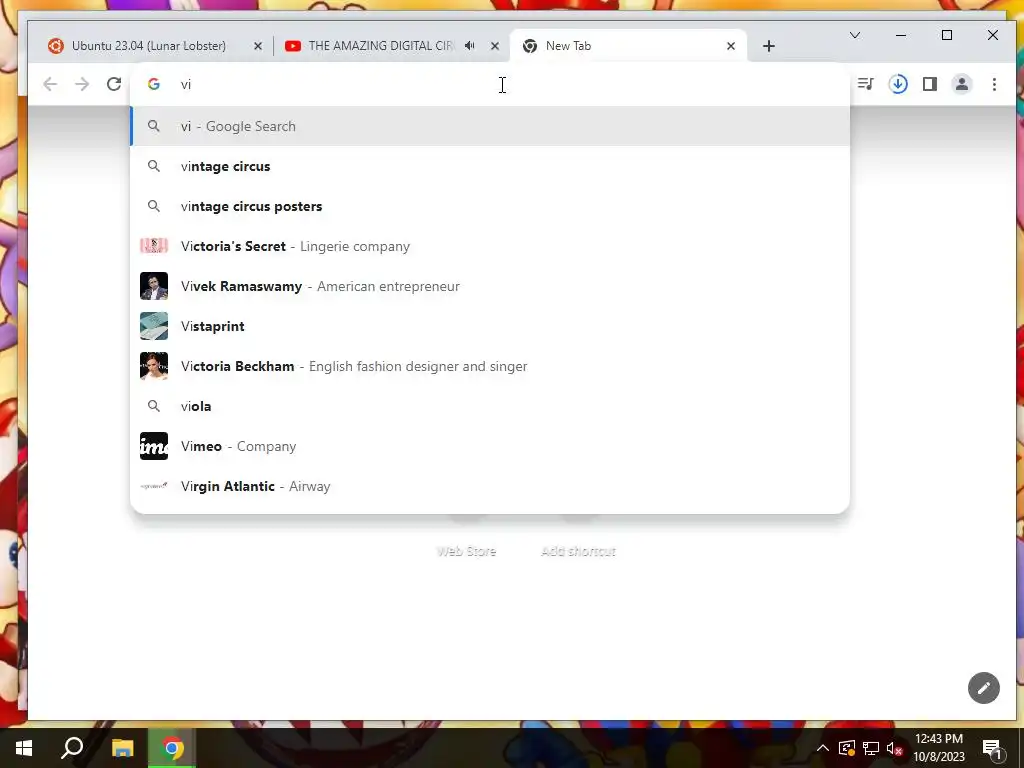Click in the address bar containing 'vi'
This screenshot has width=1024, height=768.
[x=490, y=84]
